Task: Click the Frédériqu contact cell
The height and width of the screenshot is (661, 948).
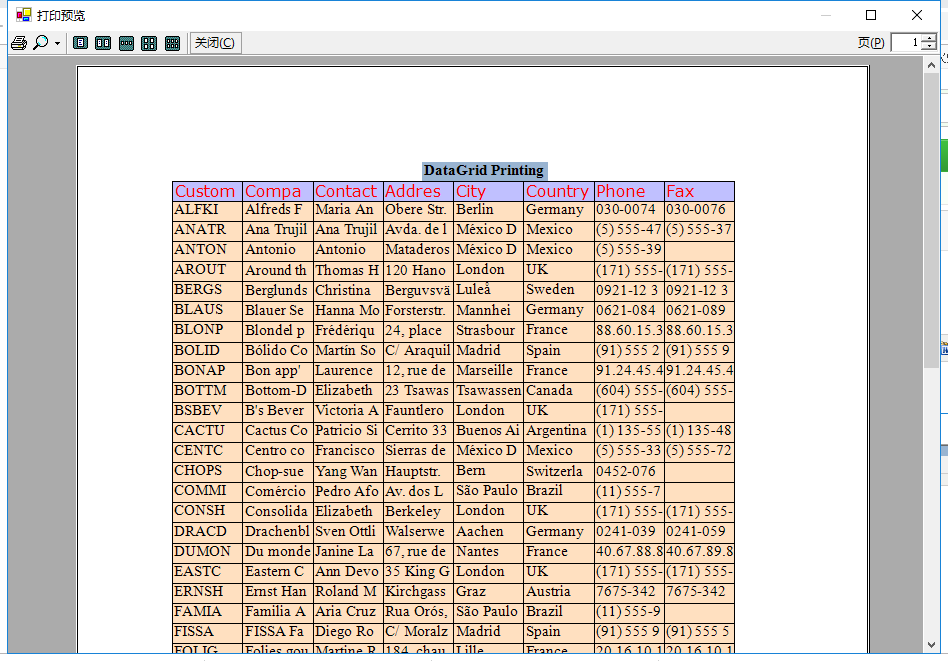Action: pyautogui.click(x=348, y=330)
